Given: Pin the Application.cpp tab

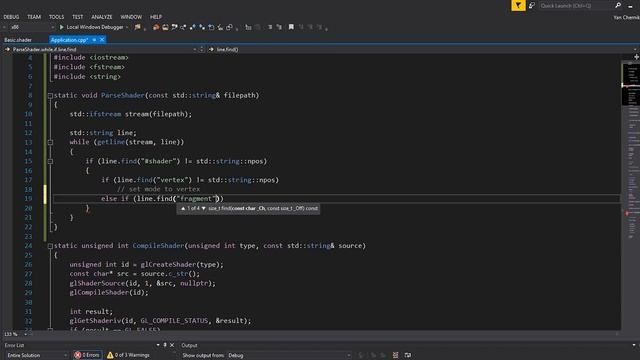Looking at the screenshot, I should (94, 40).
